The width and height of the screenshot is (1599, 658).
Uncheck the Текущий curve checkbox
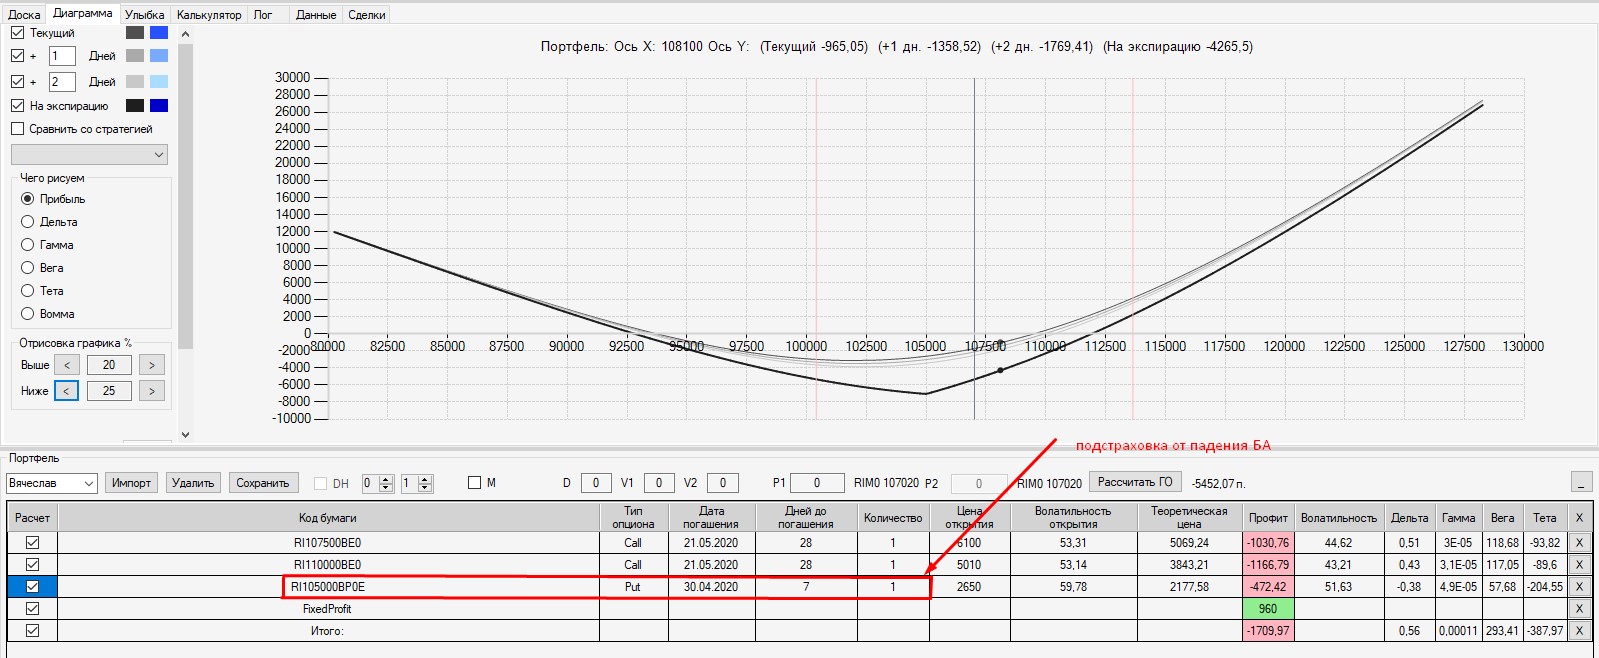coord(17,33)
